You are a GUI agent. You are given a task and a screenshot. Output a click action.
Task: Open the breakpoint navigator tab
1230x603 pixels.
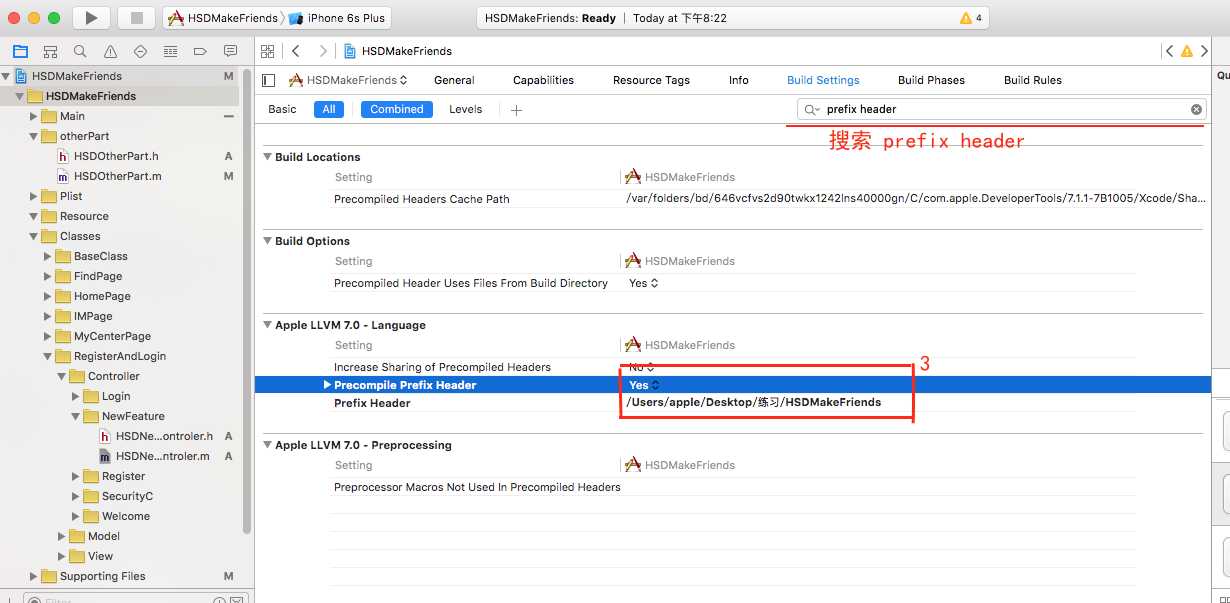(x=200, y=51)
